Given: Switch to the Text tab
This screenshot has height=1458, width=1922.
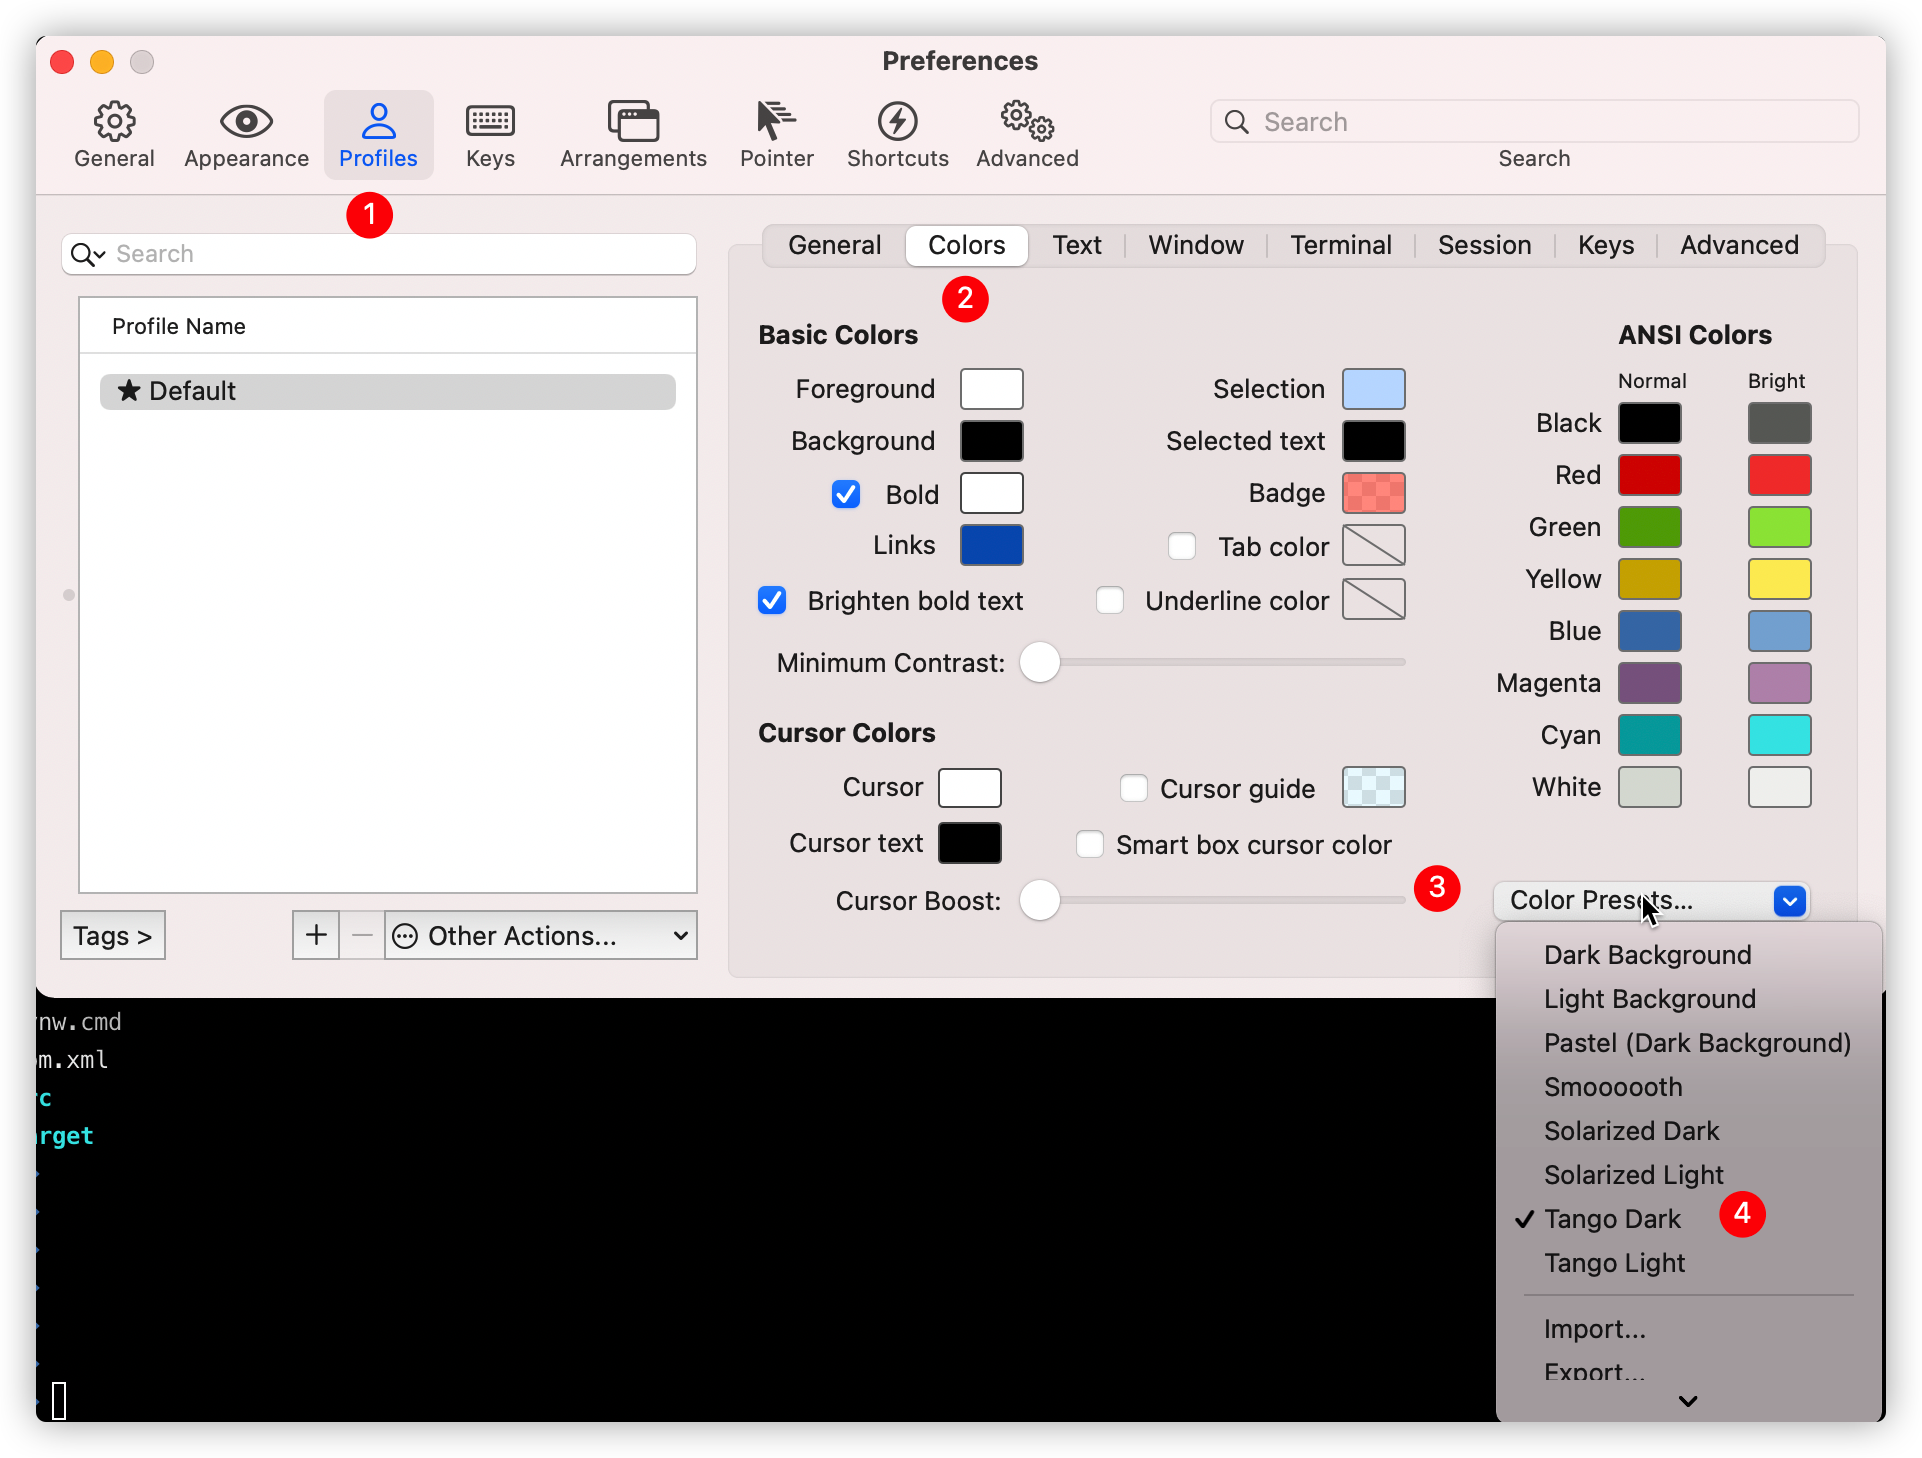Looking at the screenshot, I should coord(1076,245).
